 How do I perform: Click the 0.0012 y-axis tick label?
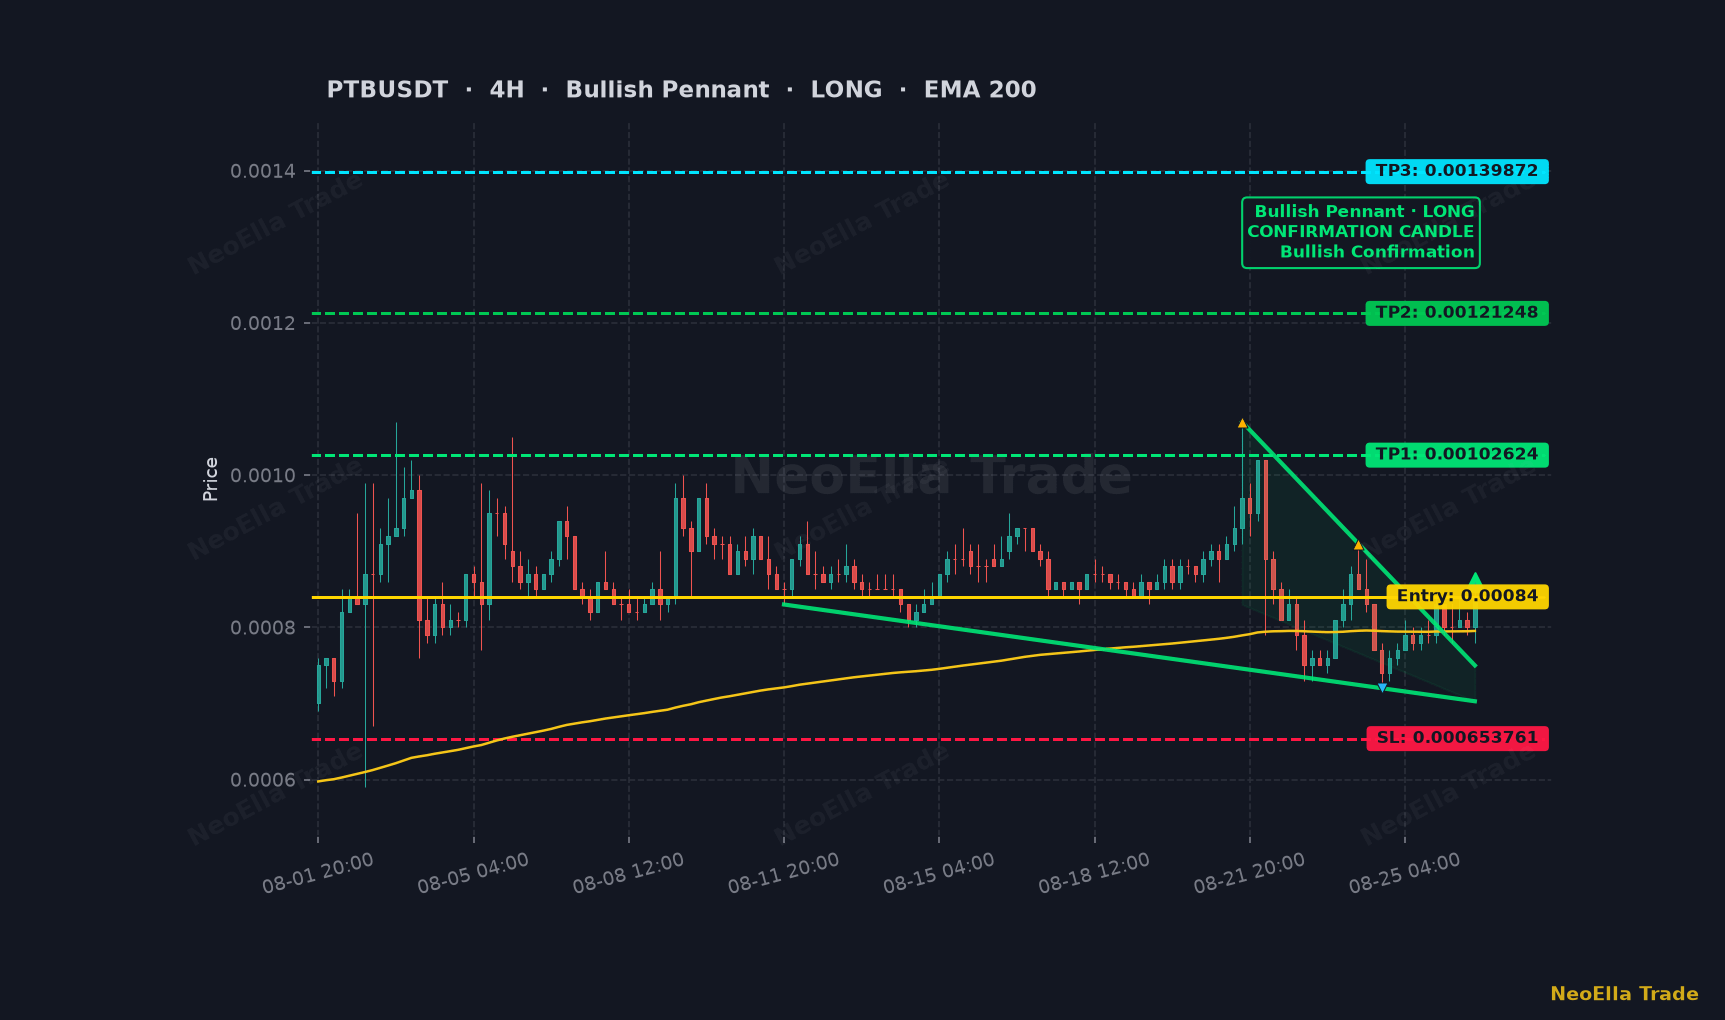coord(263,324)
